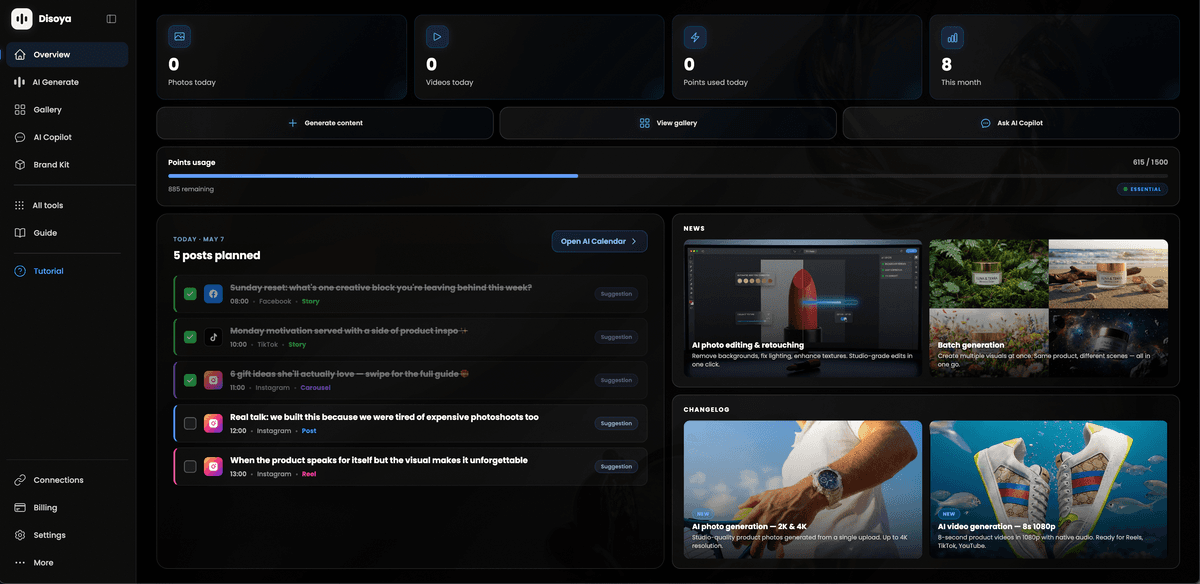Select AI Copilot in sidebar
The height and width of the screenshot is (584, 1200).
coord(68,137)
